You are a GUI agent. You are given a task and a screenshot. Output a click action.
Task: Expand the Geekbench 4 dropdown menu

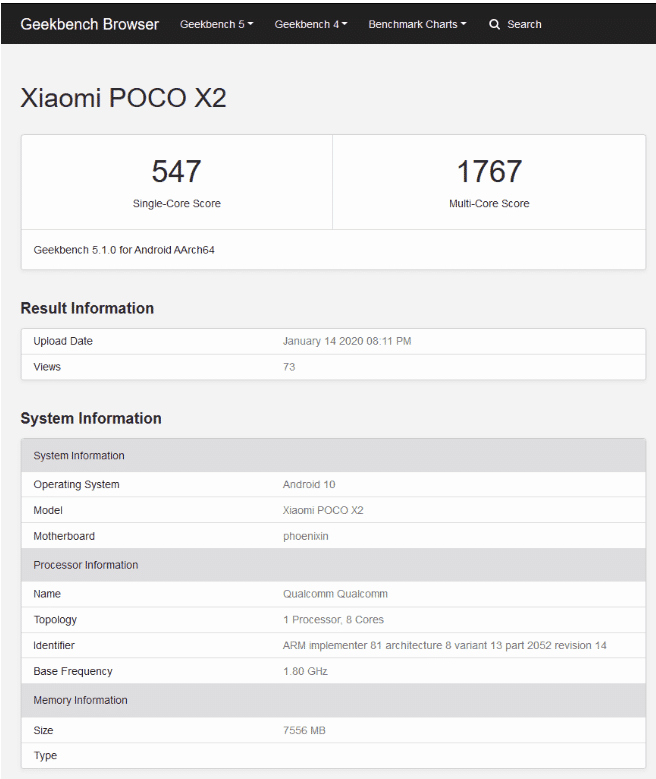311,24
